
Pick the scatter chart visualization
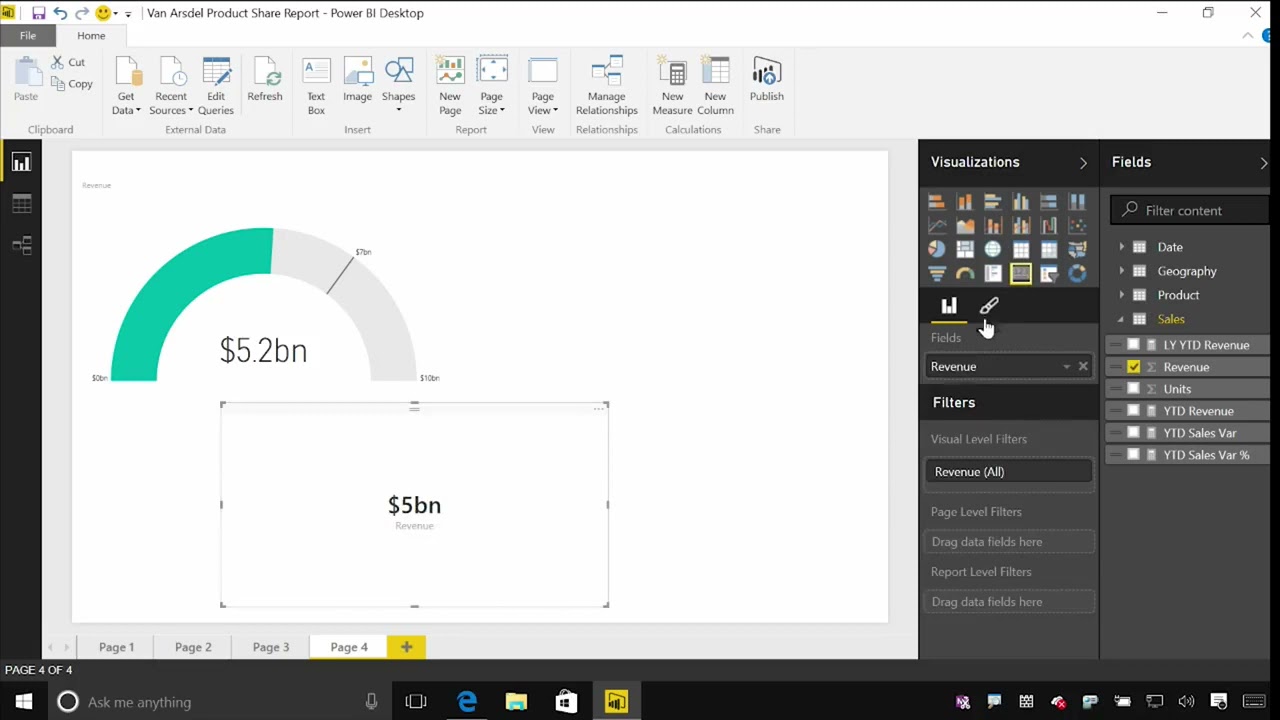click(1077, 226)
